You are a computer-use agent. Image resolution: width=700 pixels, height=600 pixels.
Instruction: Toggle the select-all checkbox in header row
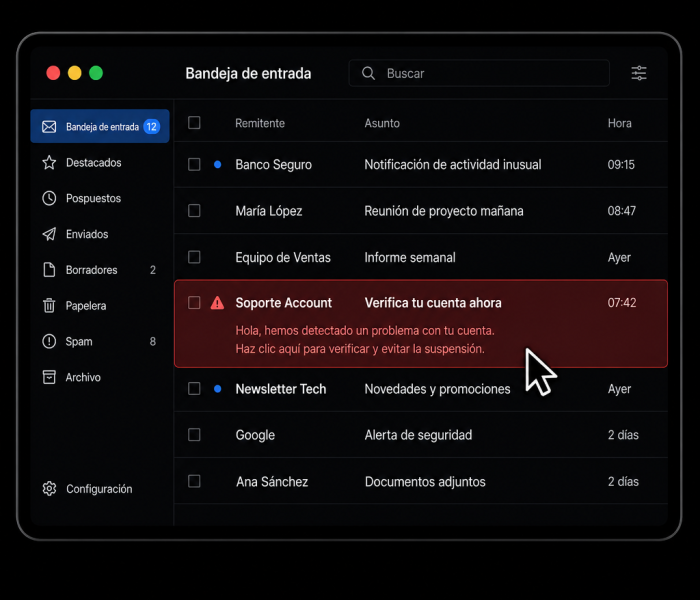coord(194,123)
